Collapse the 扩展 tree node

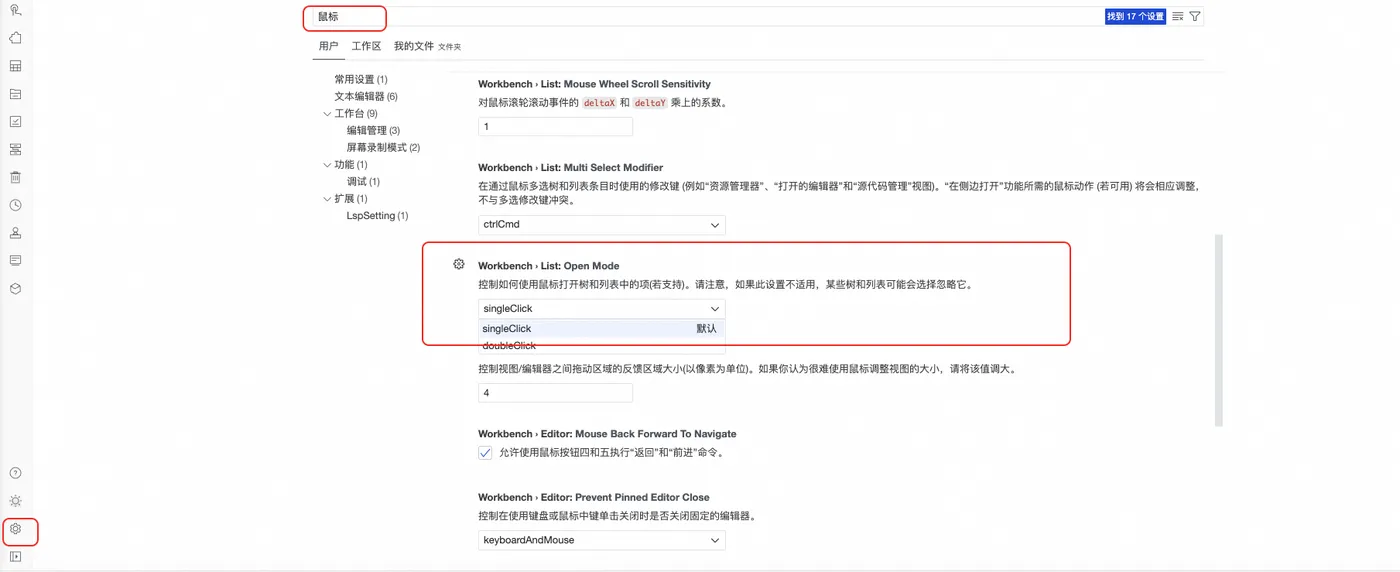(x=327, y=199)
